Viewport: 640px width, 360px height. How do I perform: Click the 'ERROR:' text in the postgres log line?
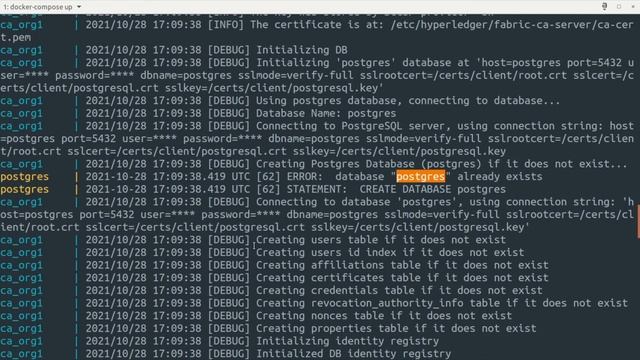[304, 177]
